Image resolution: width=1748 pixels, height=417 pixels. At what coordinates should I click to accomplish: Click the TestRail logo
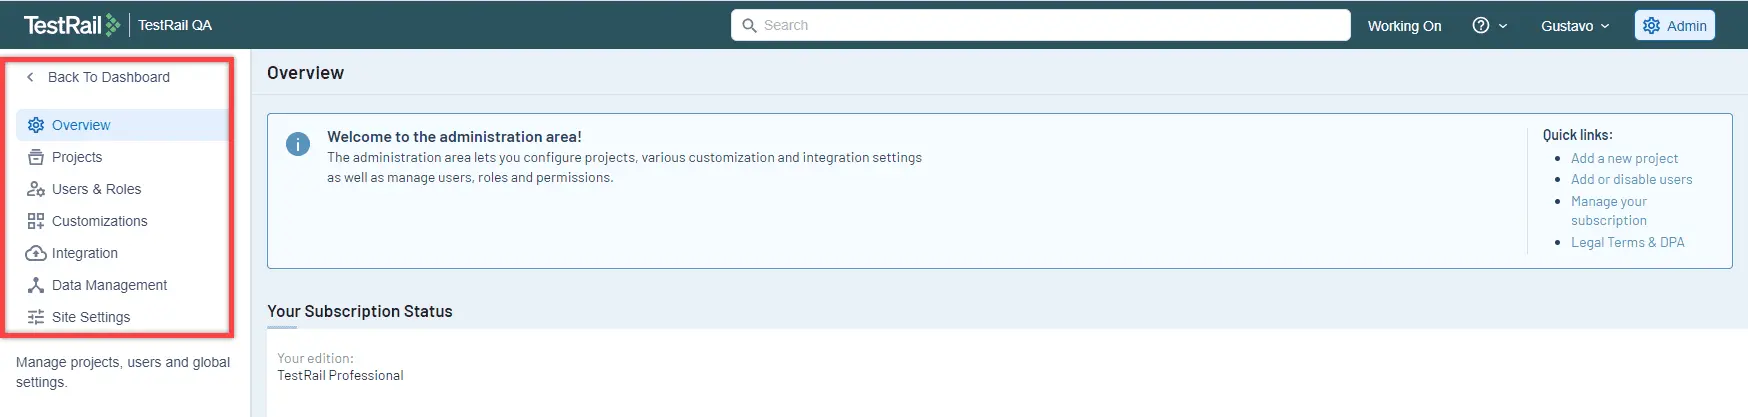tap(72, 25)
